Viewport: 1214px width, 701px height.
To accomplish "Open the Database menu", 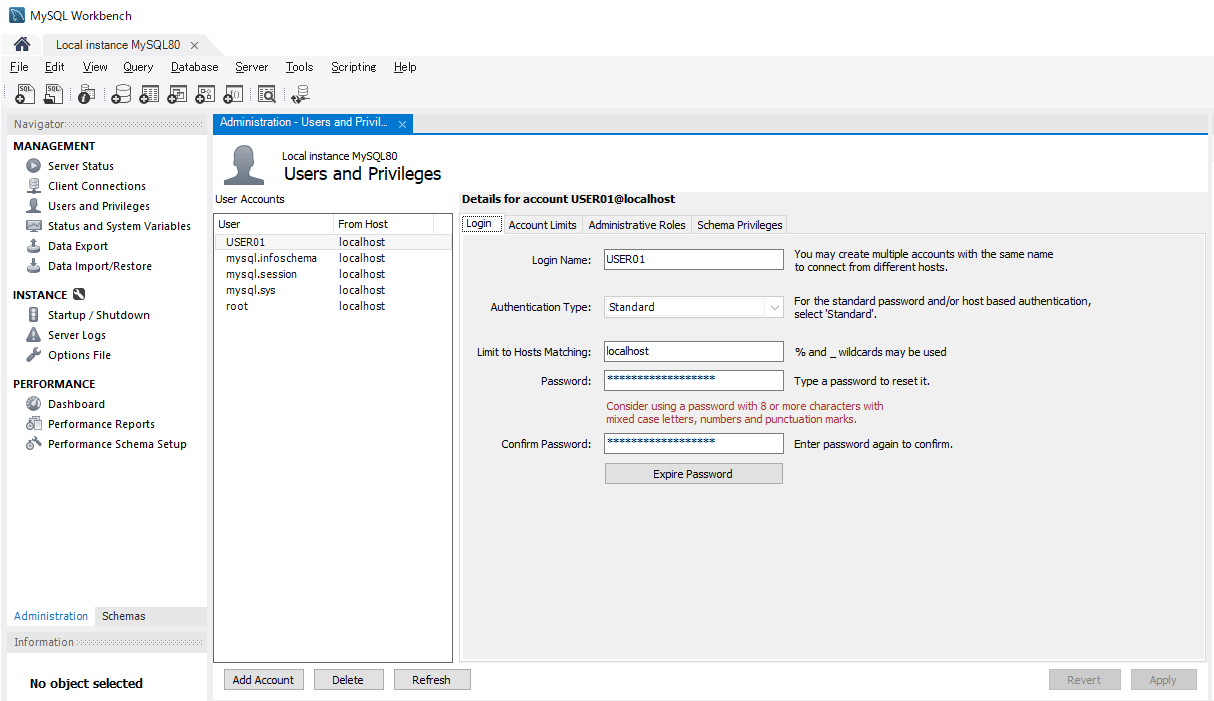I will click(194, 67).
